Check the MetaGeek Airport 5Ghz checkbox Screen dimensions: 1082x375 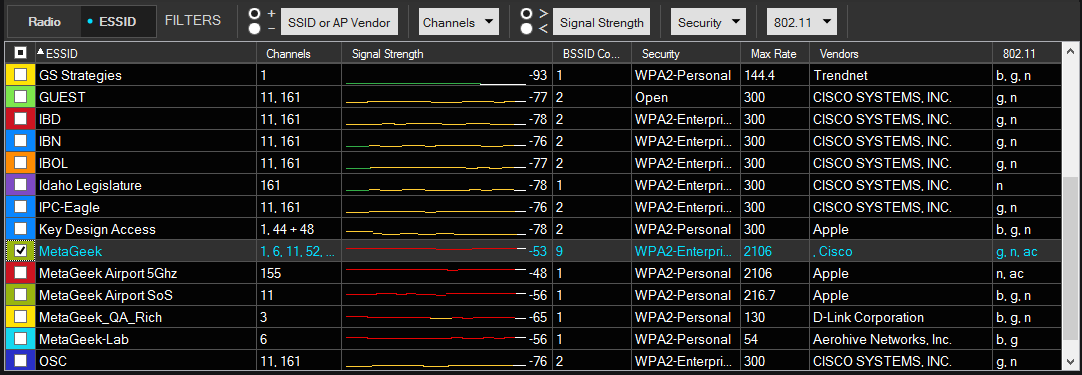(21, 273)
